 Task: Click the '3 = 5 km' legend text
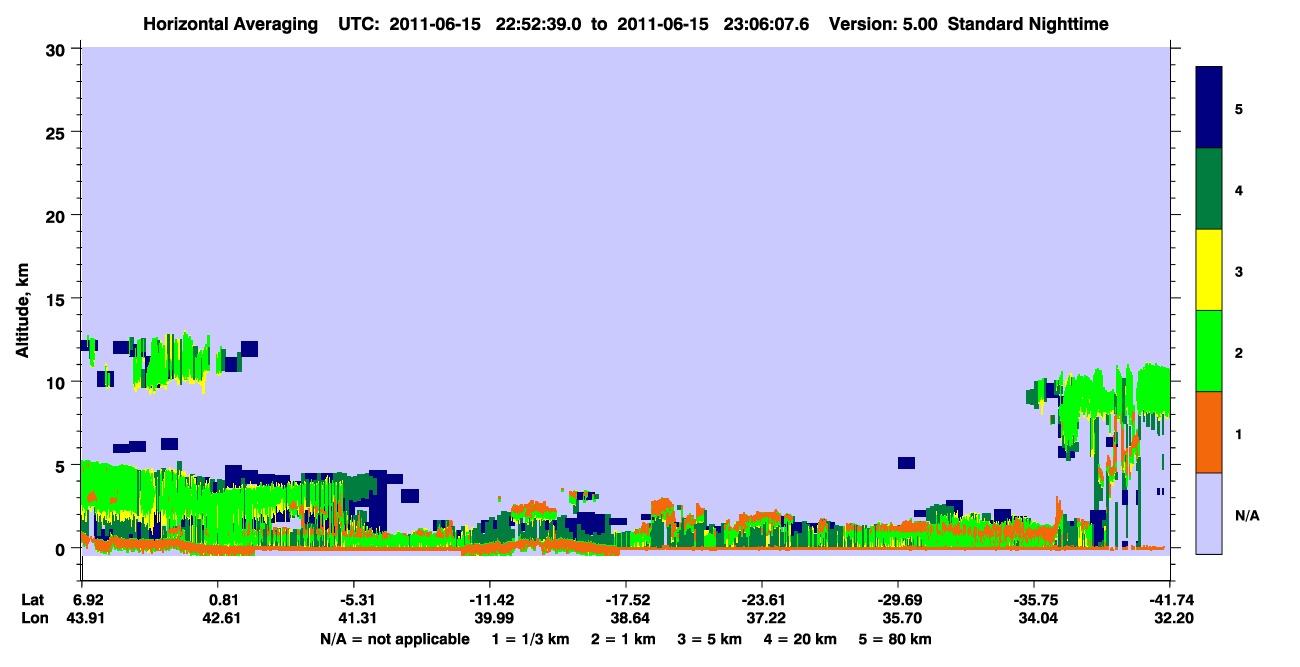710,639
